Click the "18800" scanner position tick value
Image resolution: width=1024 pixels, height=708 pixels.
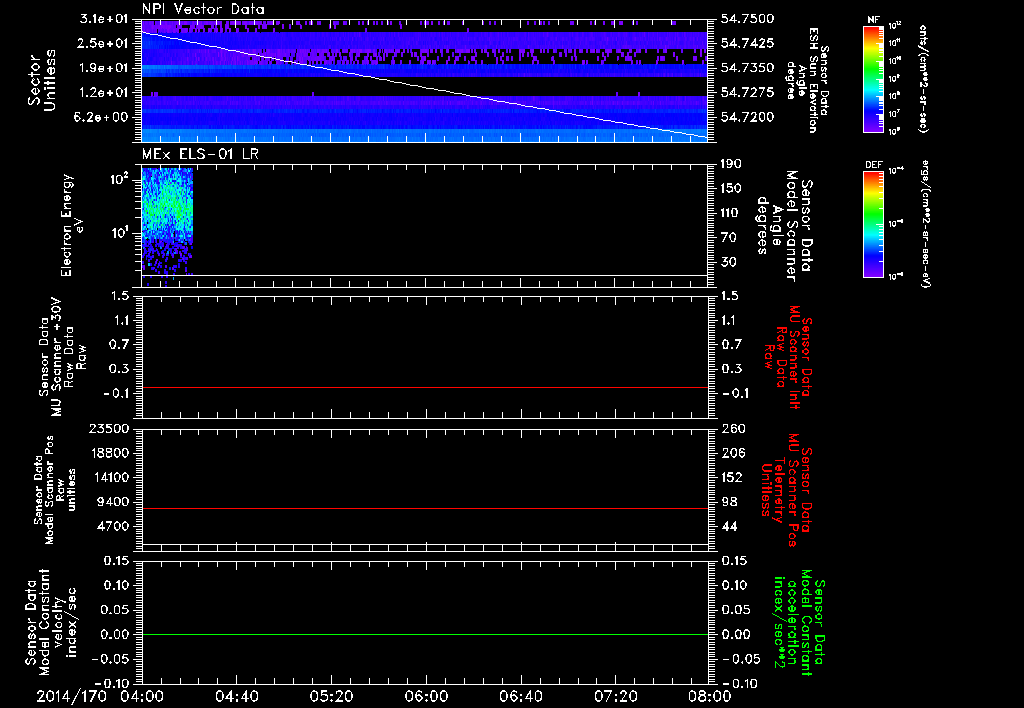coord(109,453)
